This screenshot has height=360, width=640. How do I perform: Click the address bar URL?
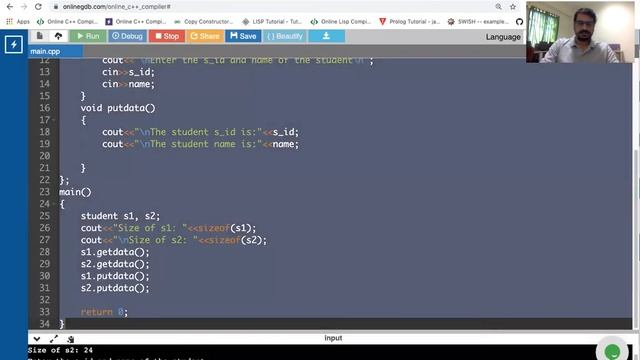pos(116,7)
